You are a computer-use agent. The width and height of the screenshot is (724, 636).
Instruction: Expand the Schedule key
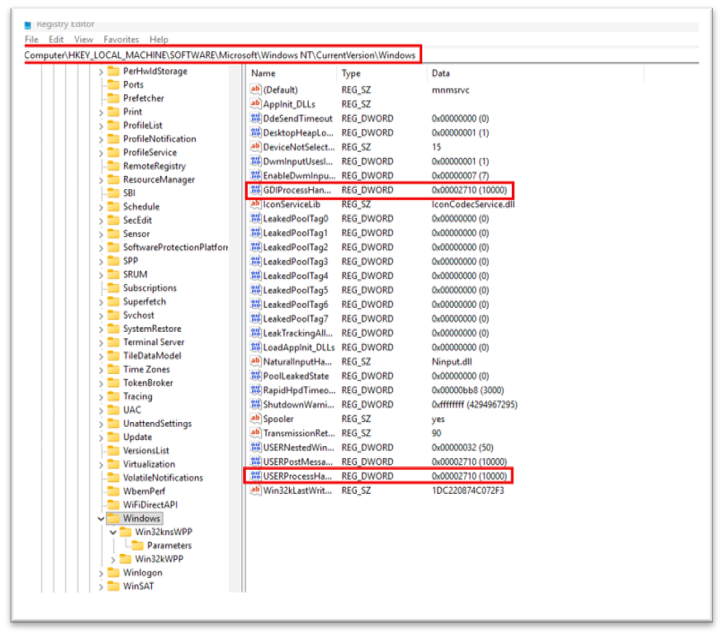pos(101,207)
